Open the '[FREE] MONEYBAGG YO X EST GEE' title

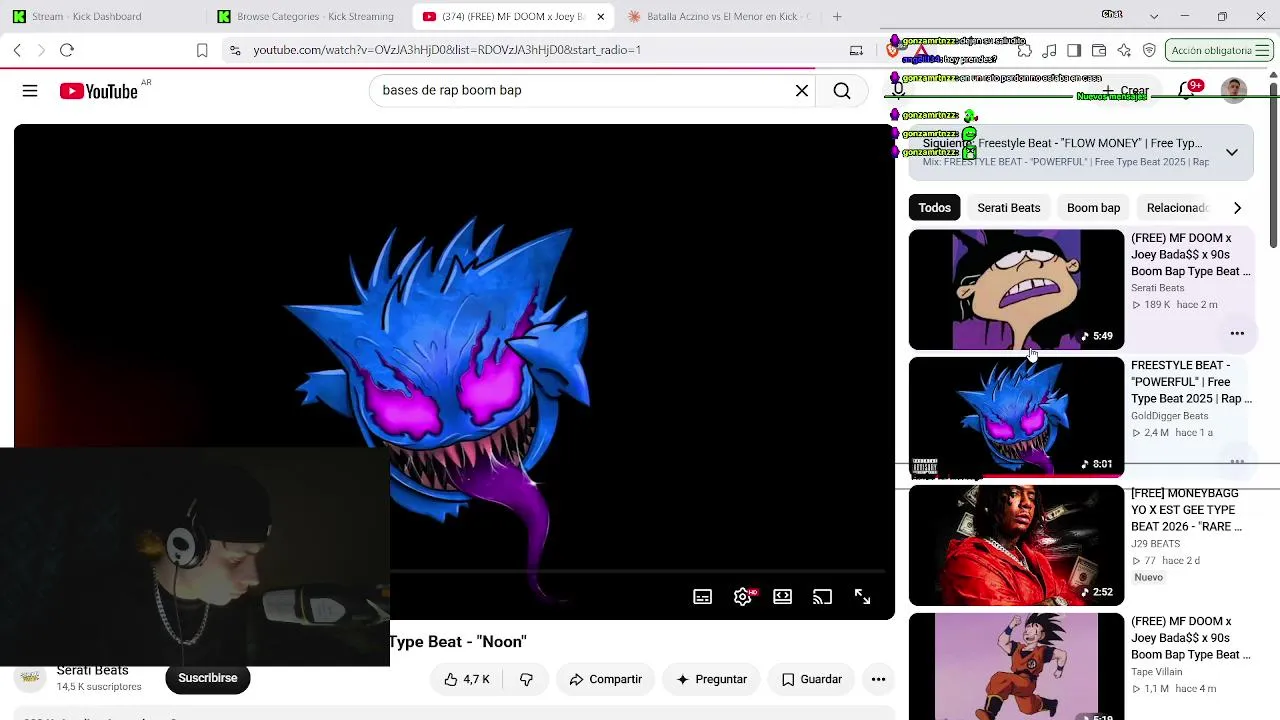click(1187, 510)
